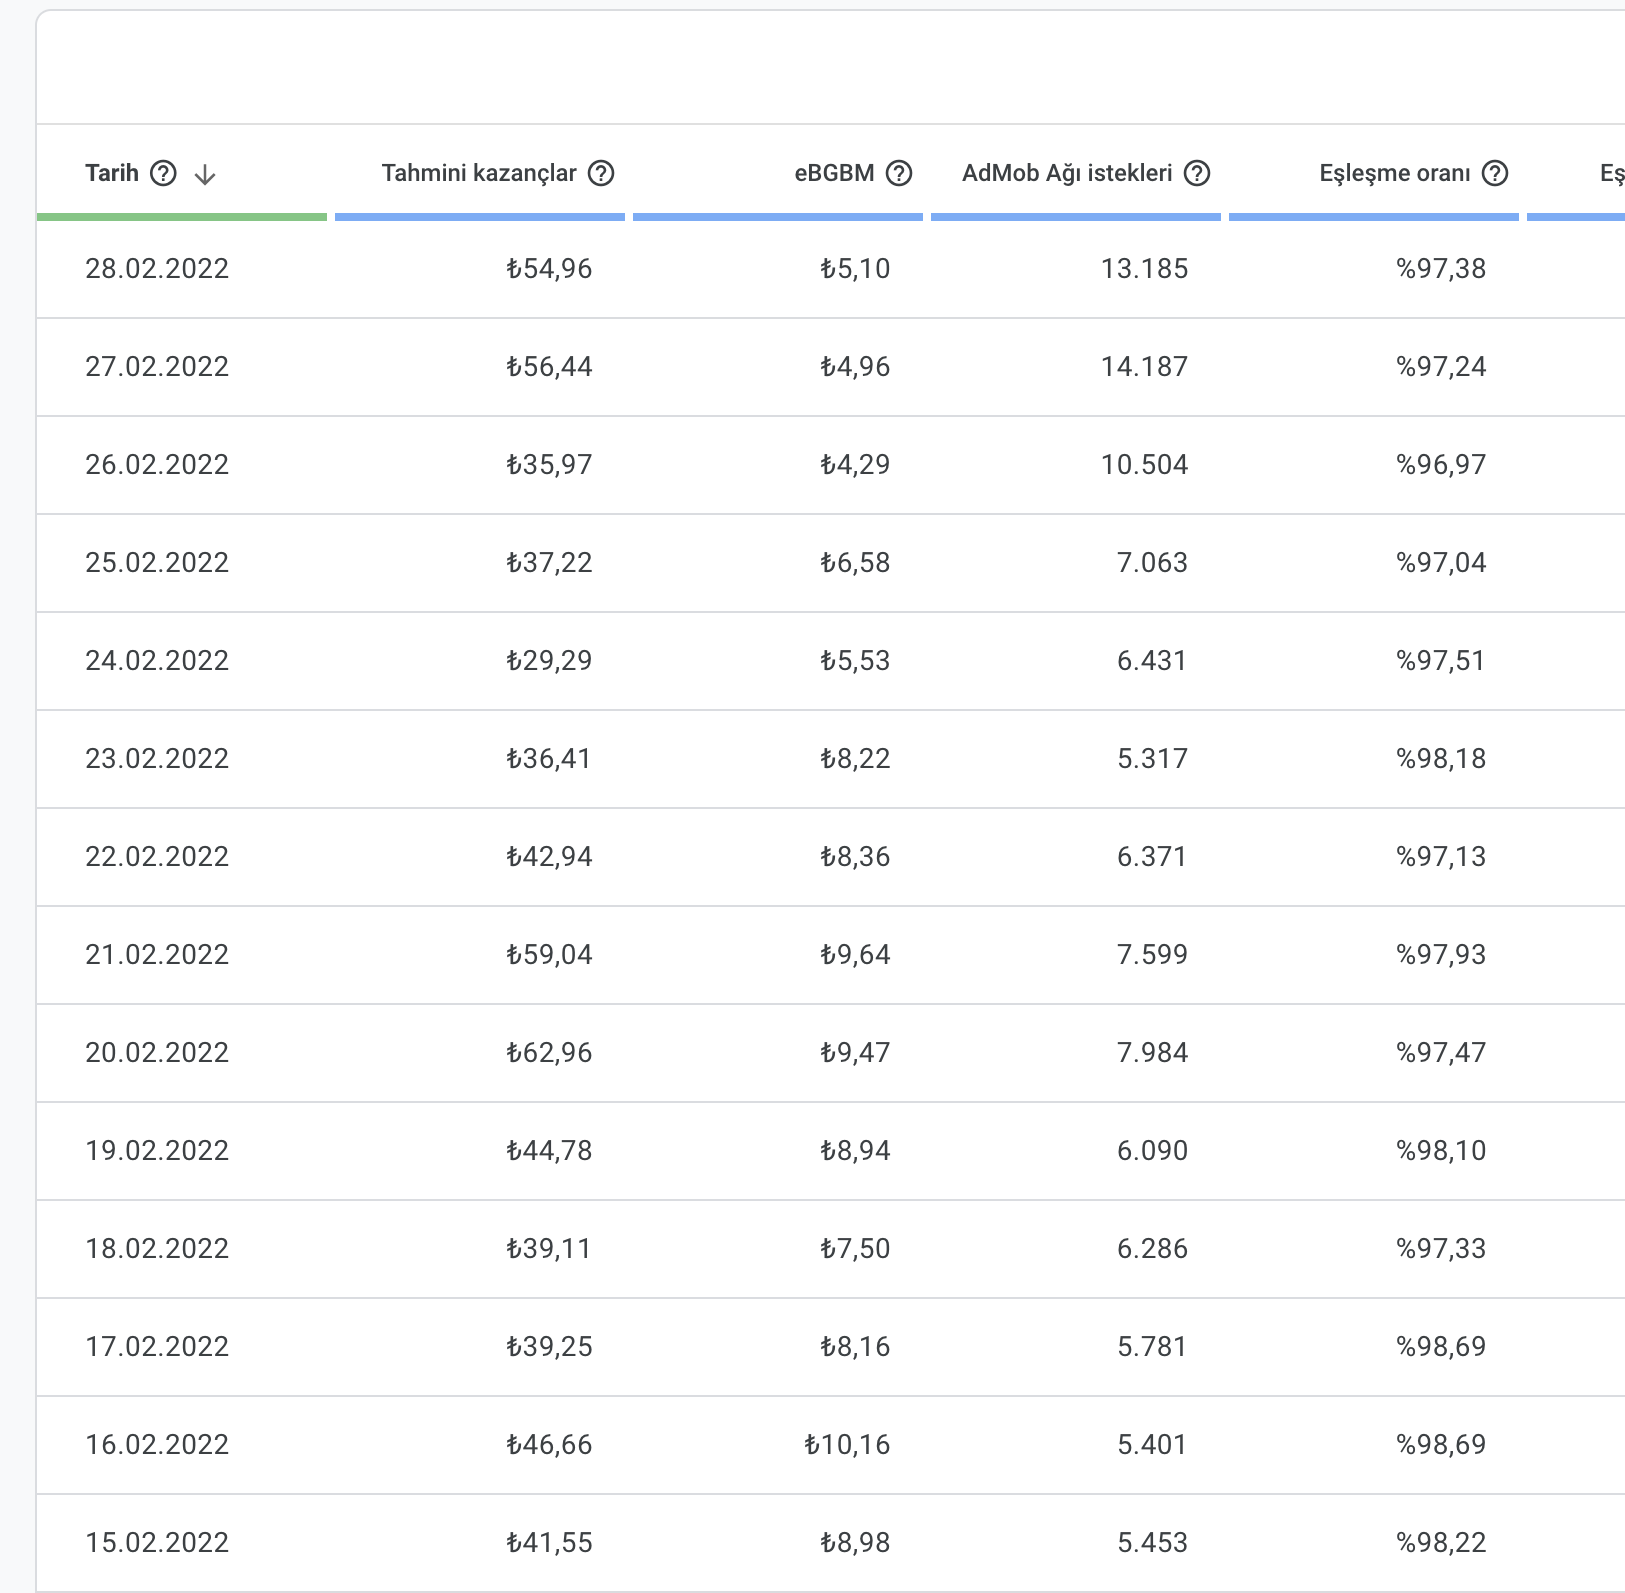Click the earnings value ₺35,97

point(549,465)
